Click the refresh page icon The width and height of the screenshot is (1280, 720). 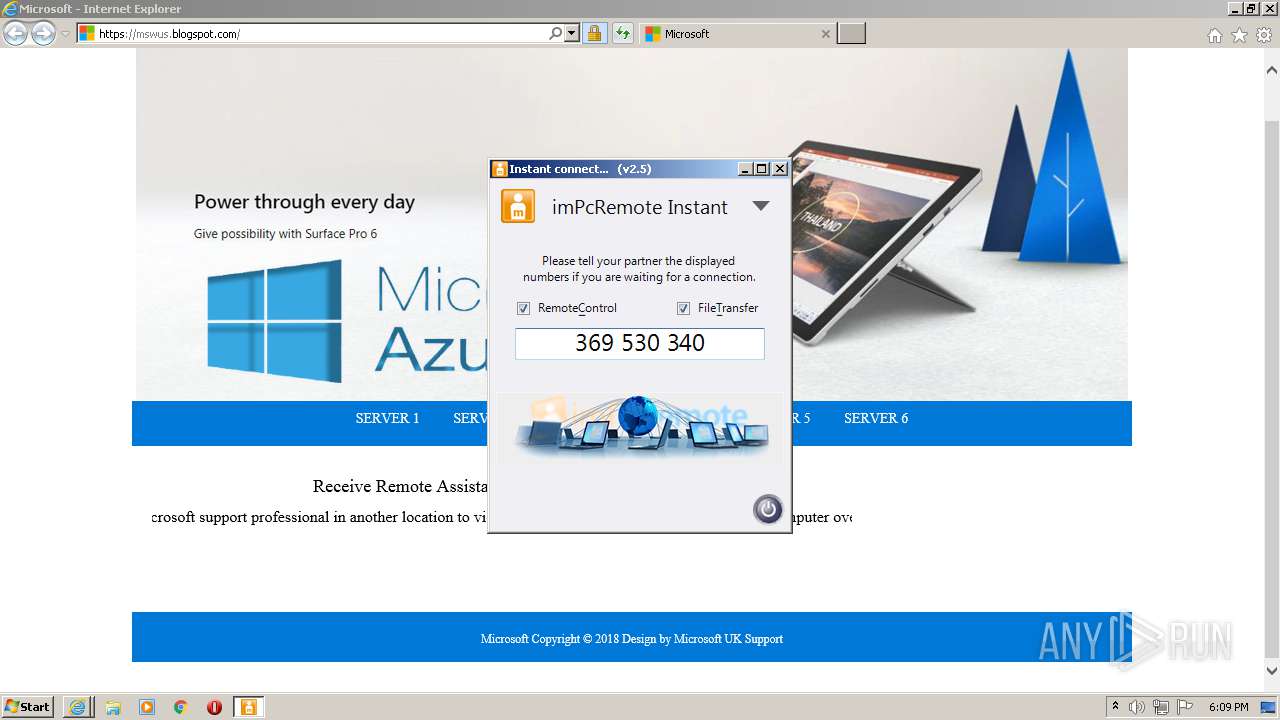coord(623,34)
